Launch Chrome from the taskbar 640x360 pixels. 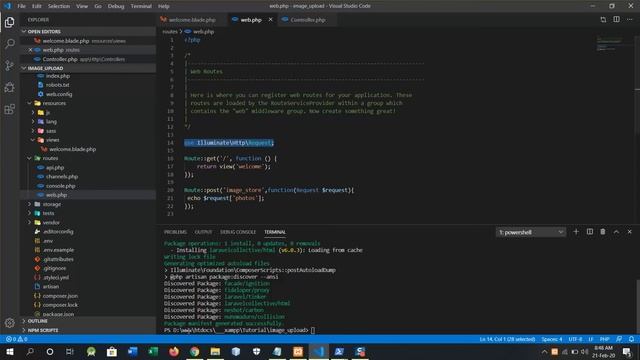(x=194, y=351)
